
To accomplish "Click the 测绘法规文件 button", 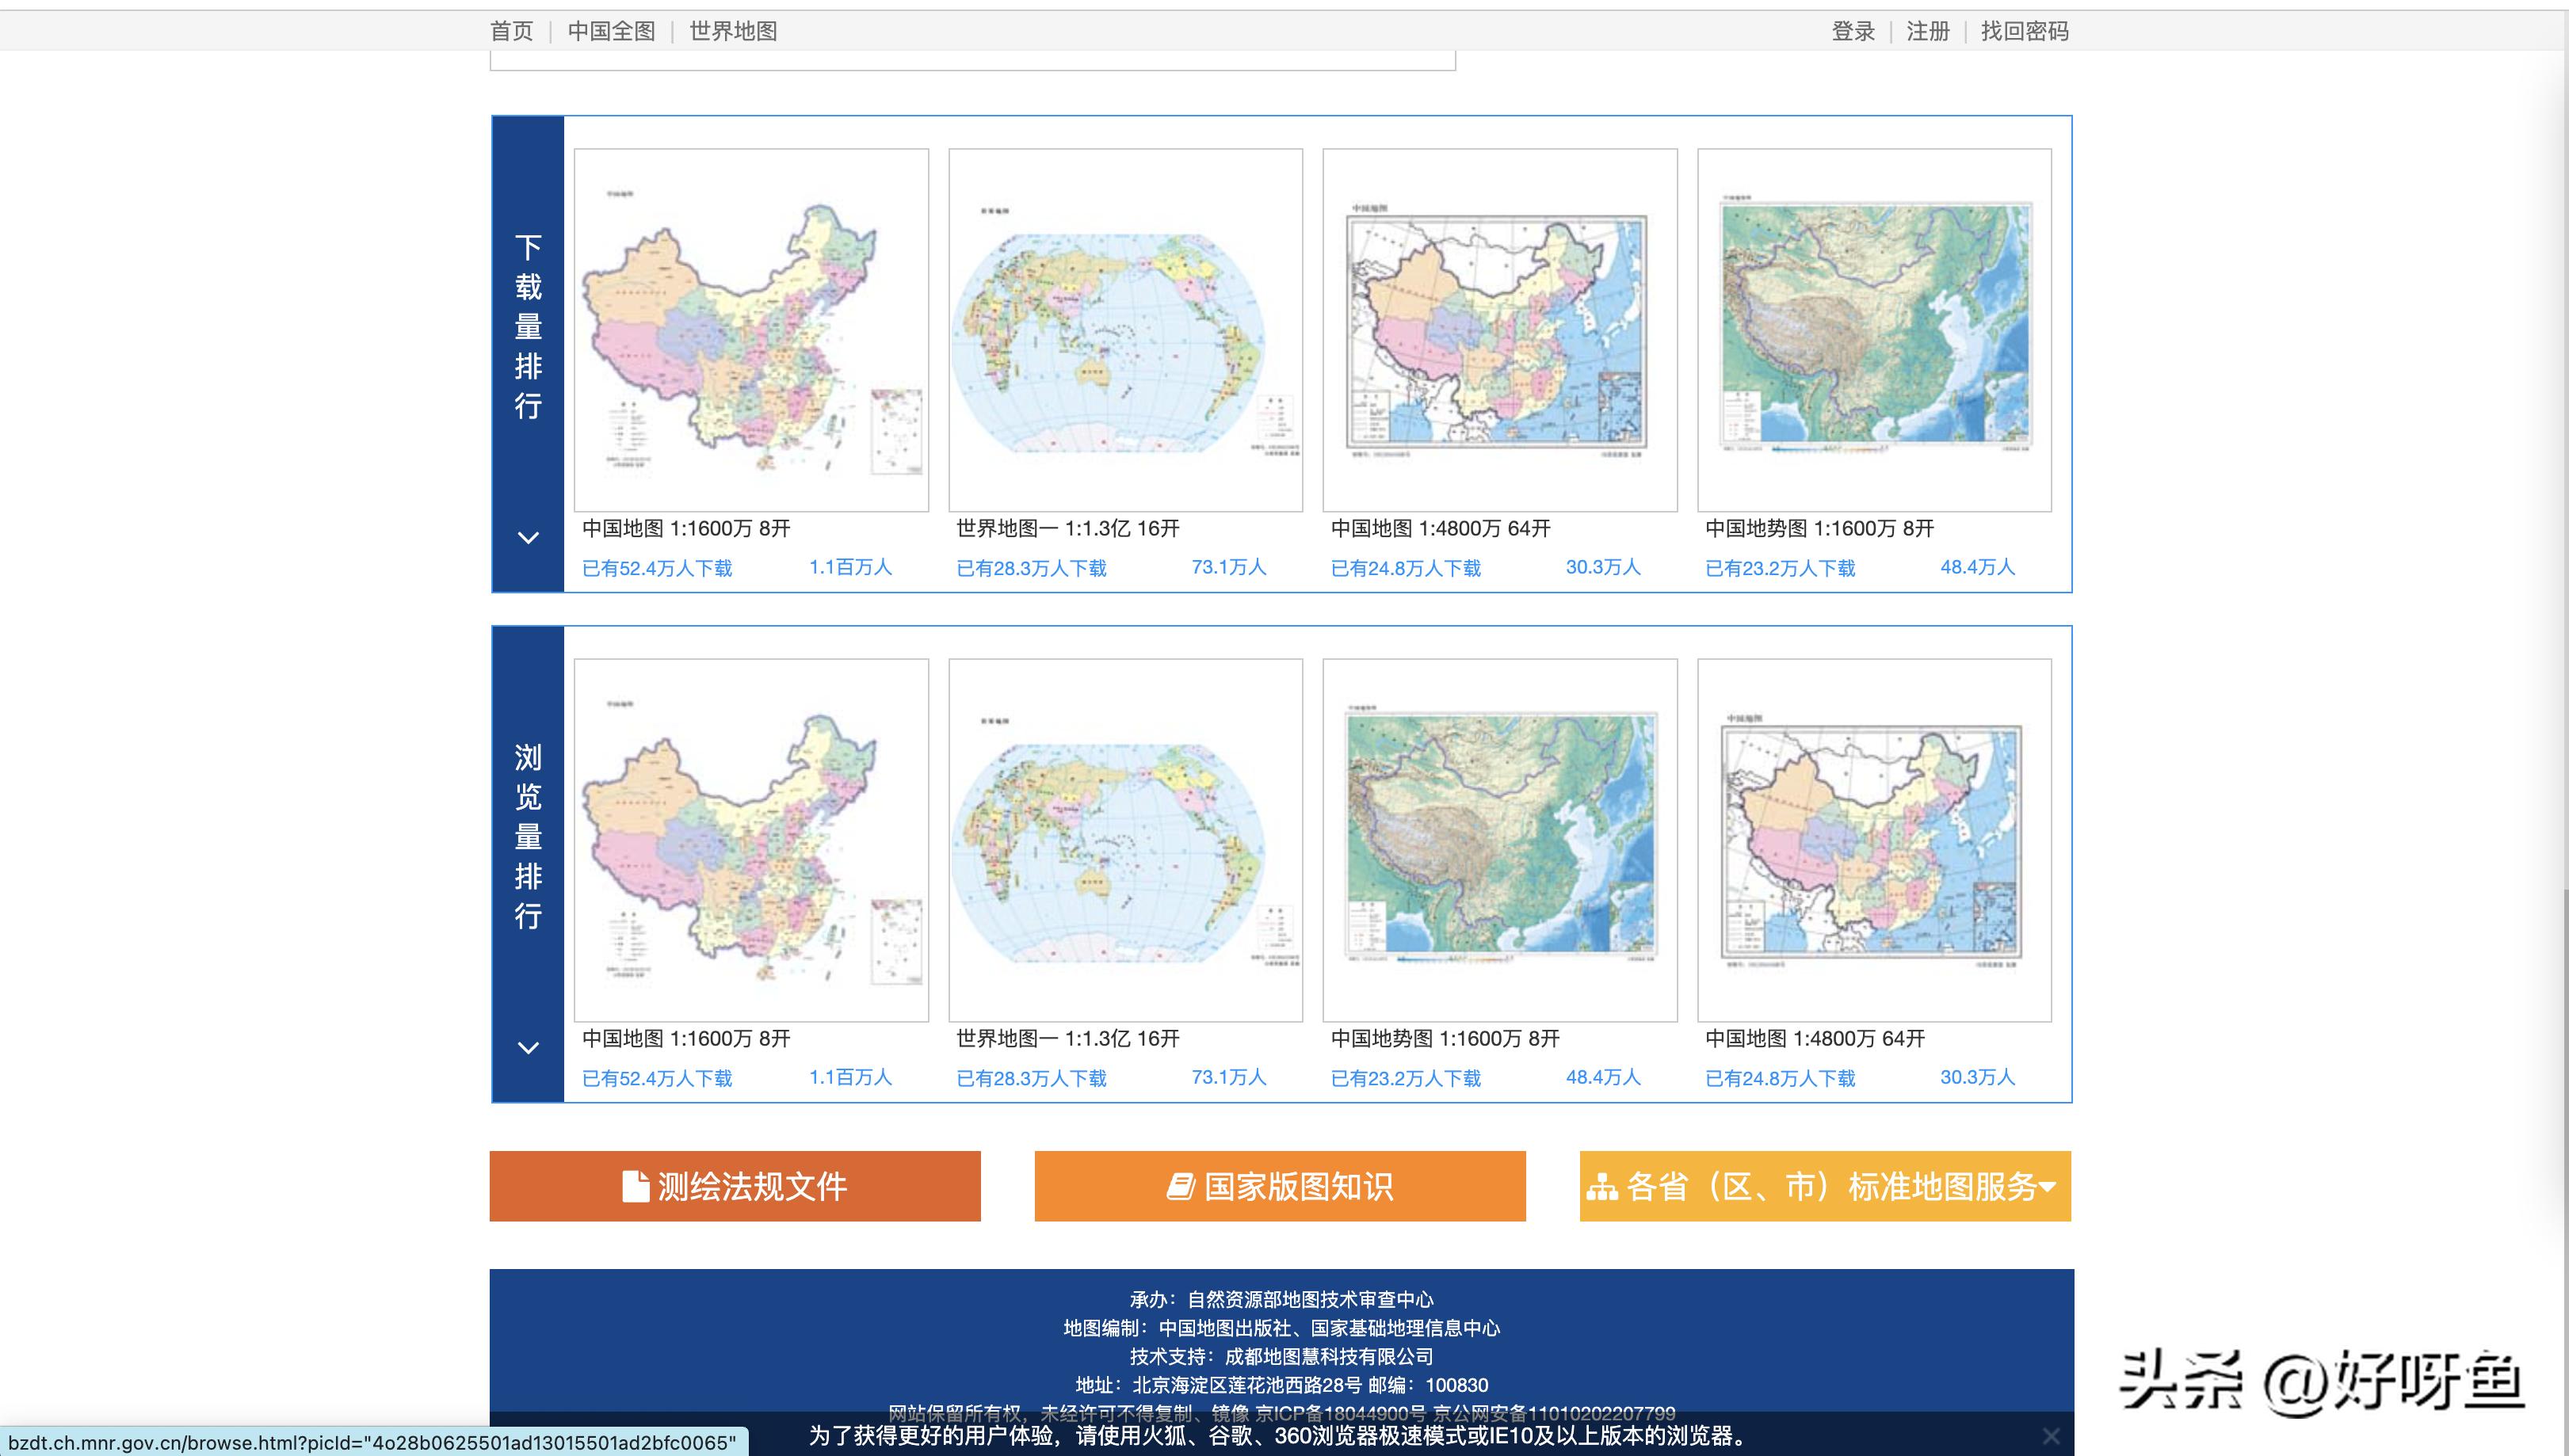I will pyautogui.click(x=735, y=1186).
